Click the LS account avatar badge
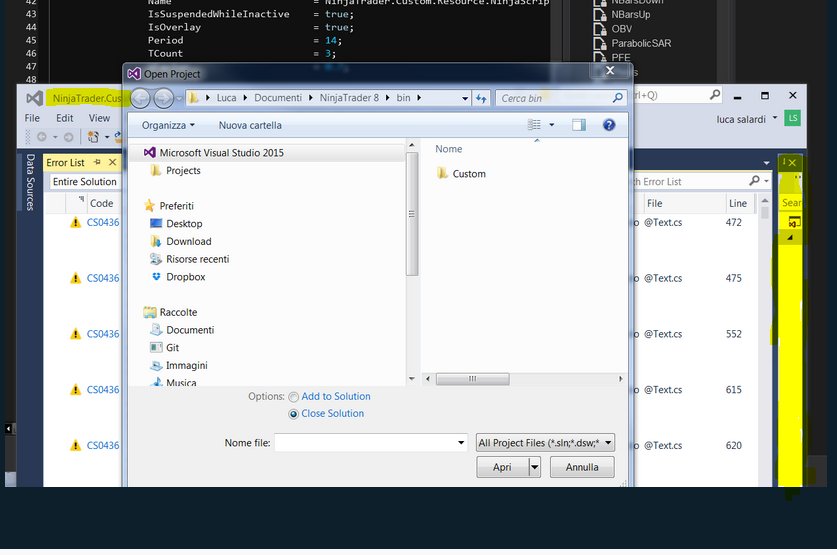 [793, 118]
